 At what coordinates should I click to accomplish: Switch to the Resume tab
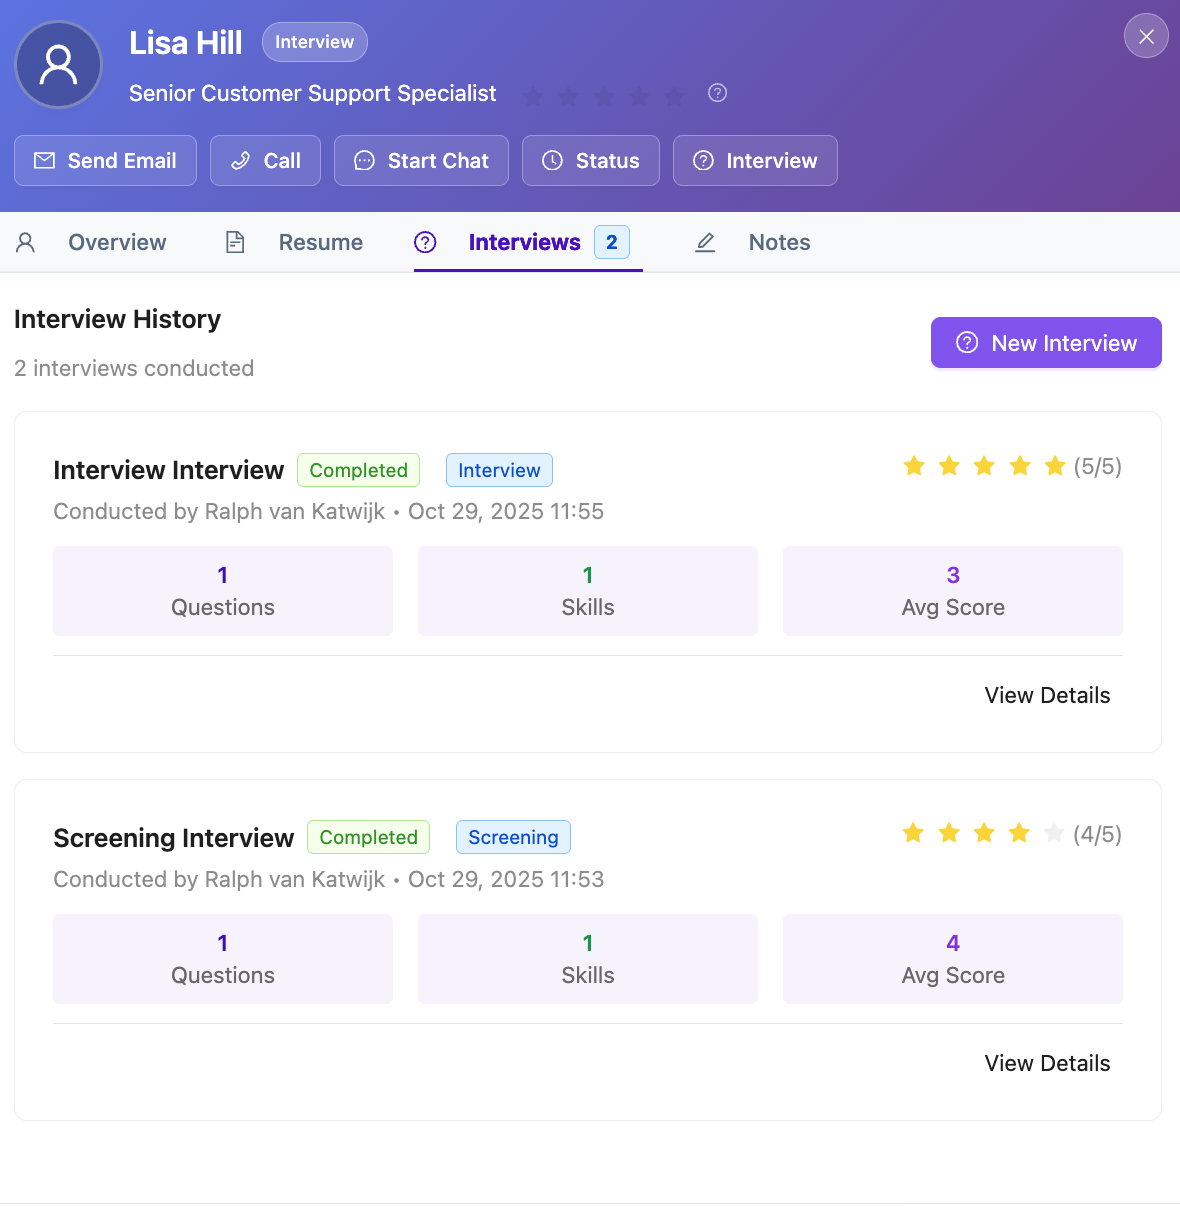tap(320, 242)
